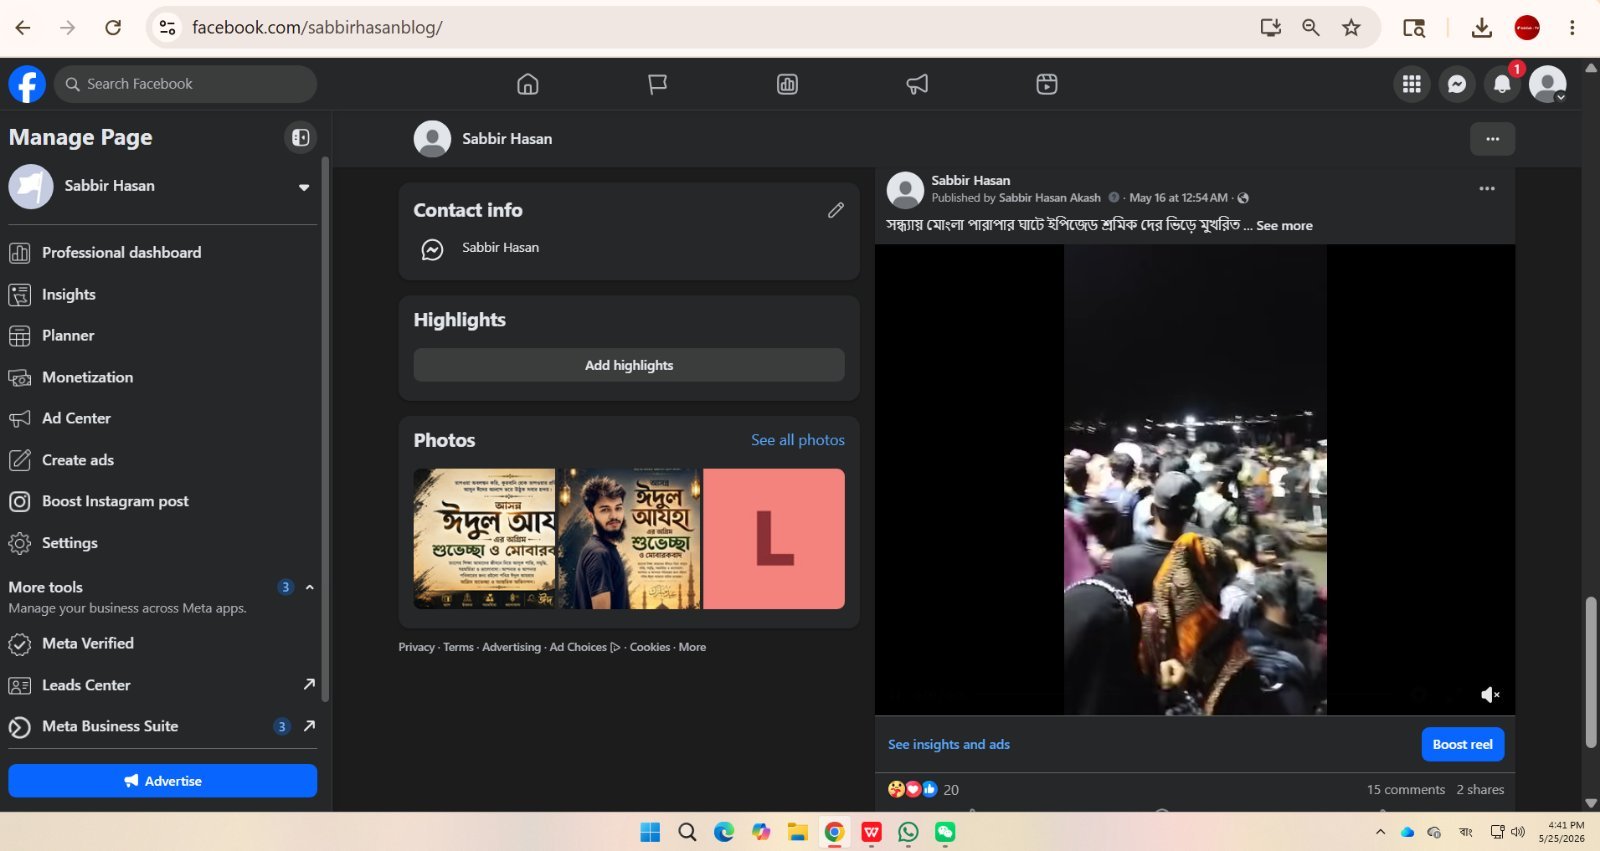Screen dimensions: 1600x851
Task: View the 2 shares on post
Action: tap(1480, 790)
